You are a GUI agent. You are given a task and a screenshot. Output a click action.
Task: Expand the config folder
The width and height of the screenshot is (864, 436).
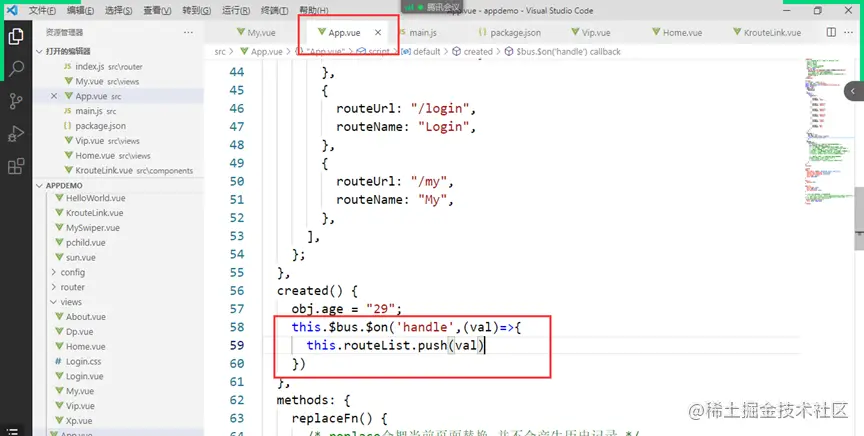[72, 272]
